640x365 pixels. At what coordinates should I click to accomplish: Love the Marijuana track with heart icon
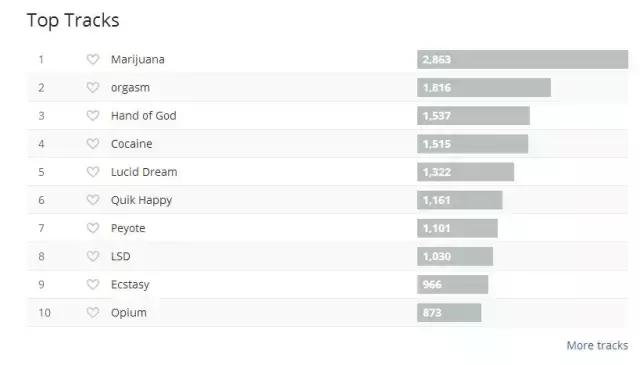93,59
